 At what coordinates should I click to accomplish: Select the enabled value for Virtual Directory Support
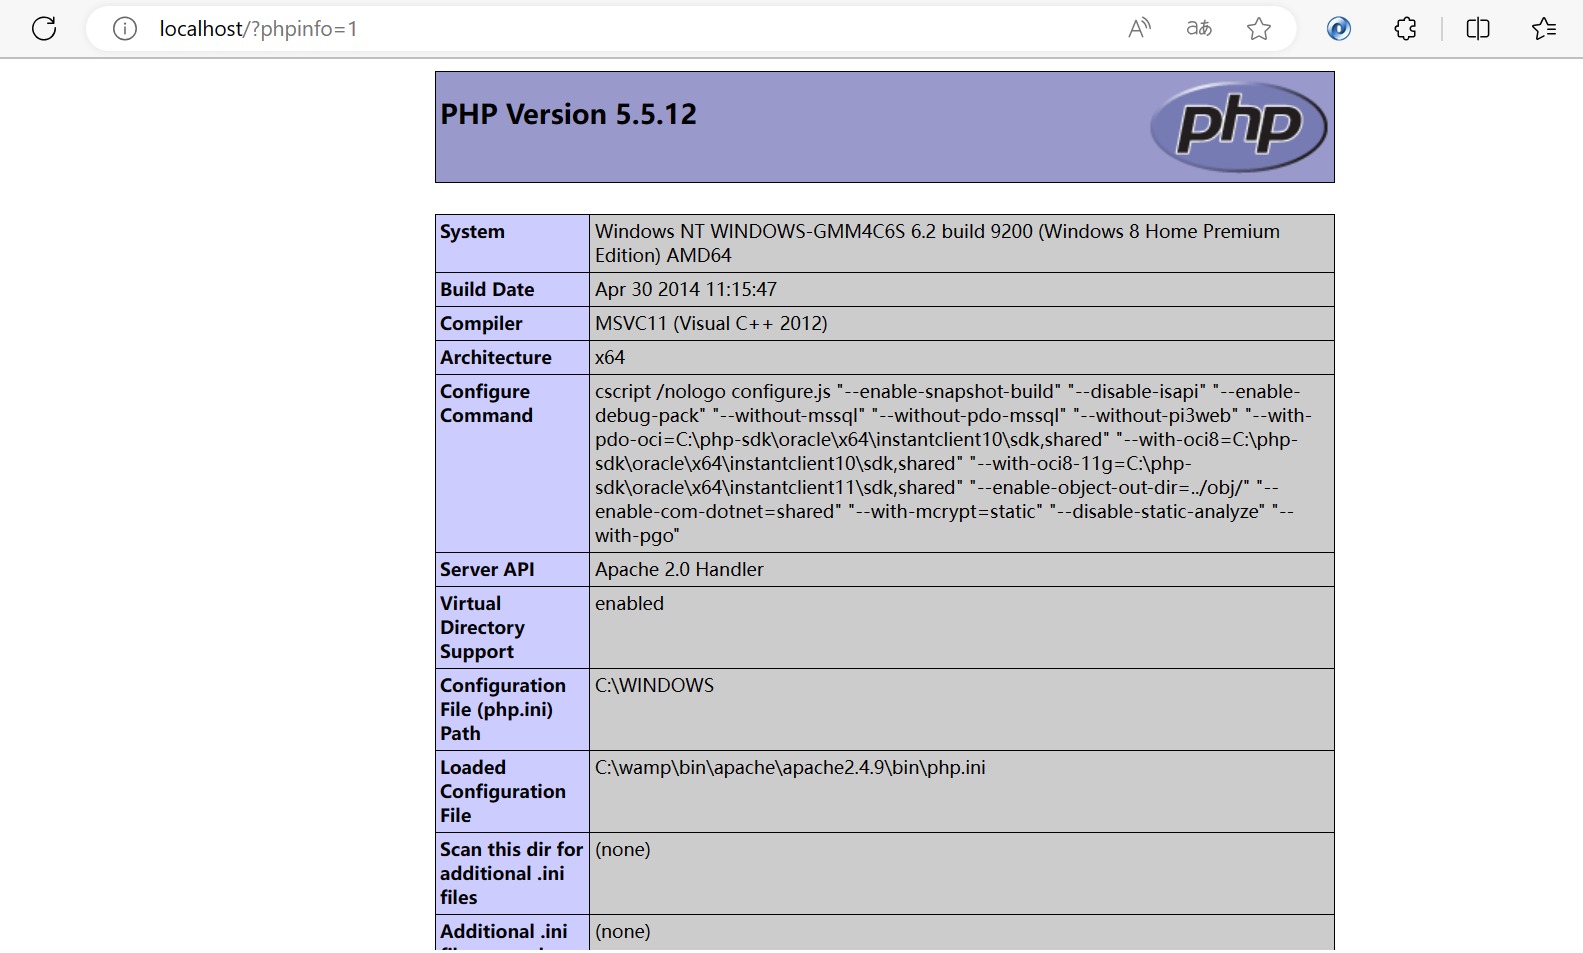pos(629,603)
